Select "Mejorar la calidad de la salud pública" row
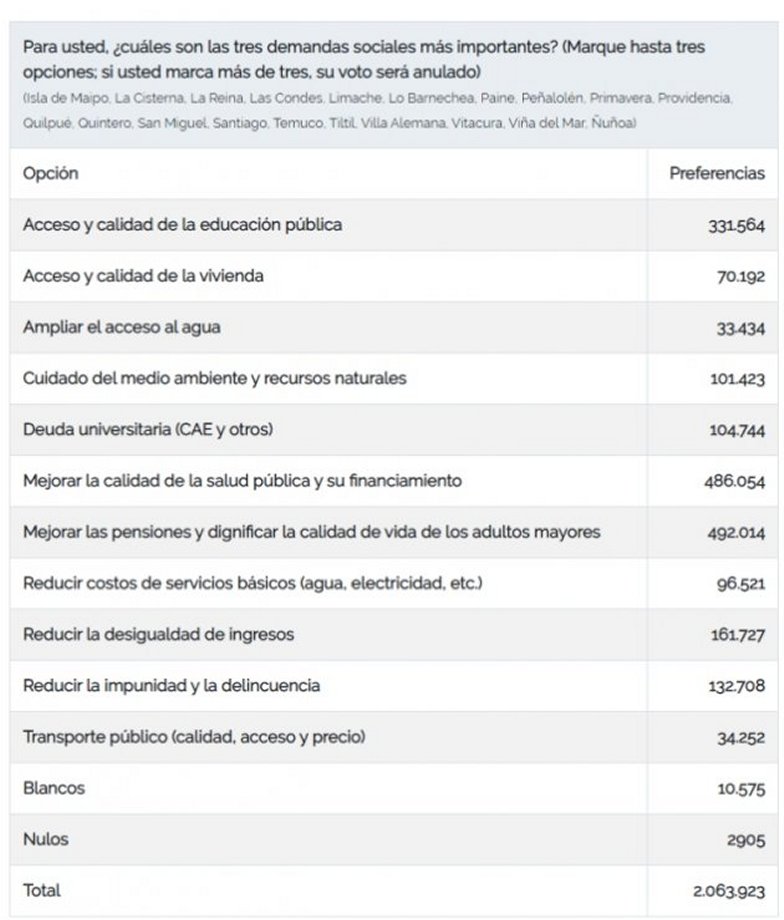The height and width of the screenshot is (920, 784). coord(242,481)
